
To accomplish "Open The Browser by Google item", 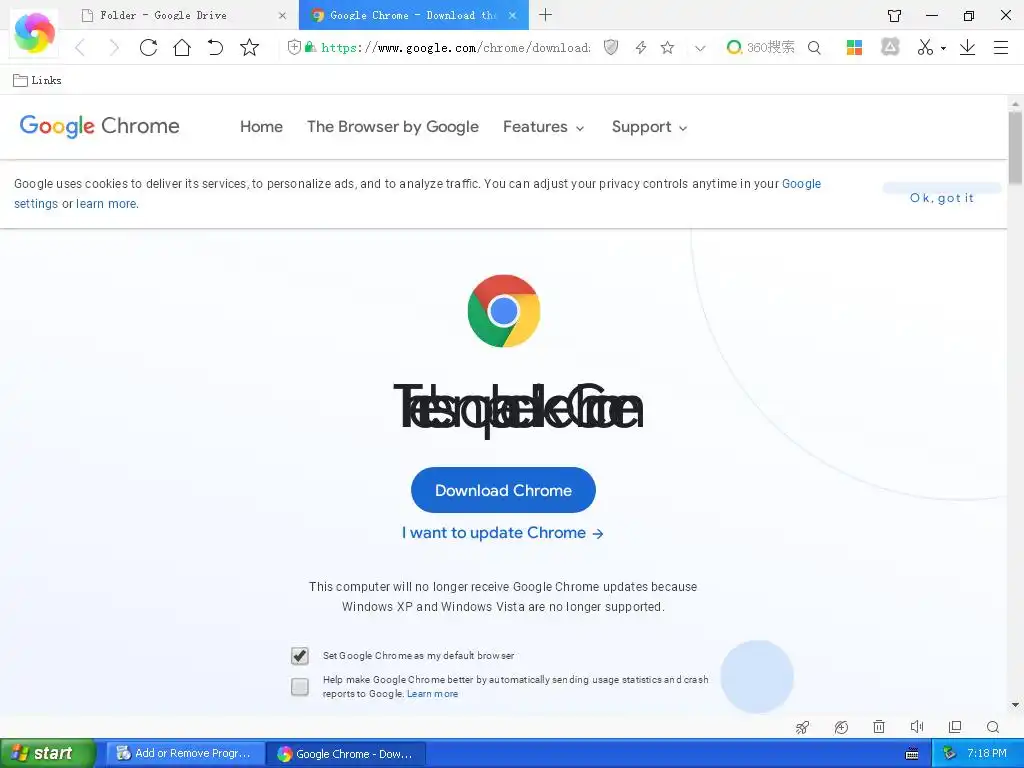I will 392,127.
